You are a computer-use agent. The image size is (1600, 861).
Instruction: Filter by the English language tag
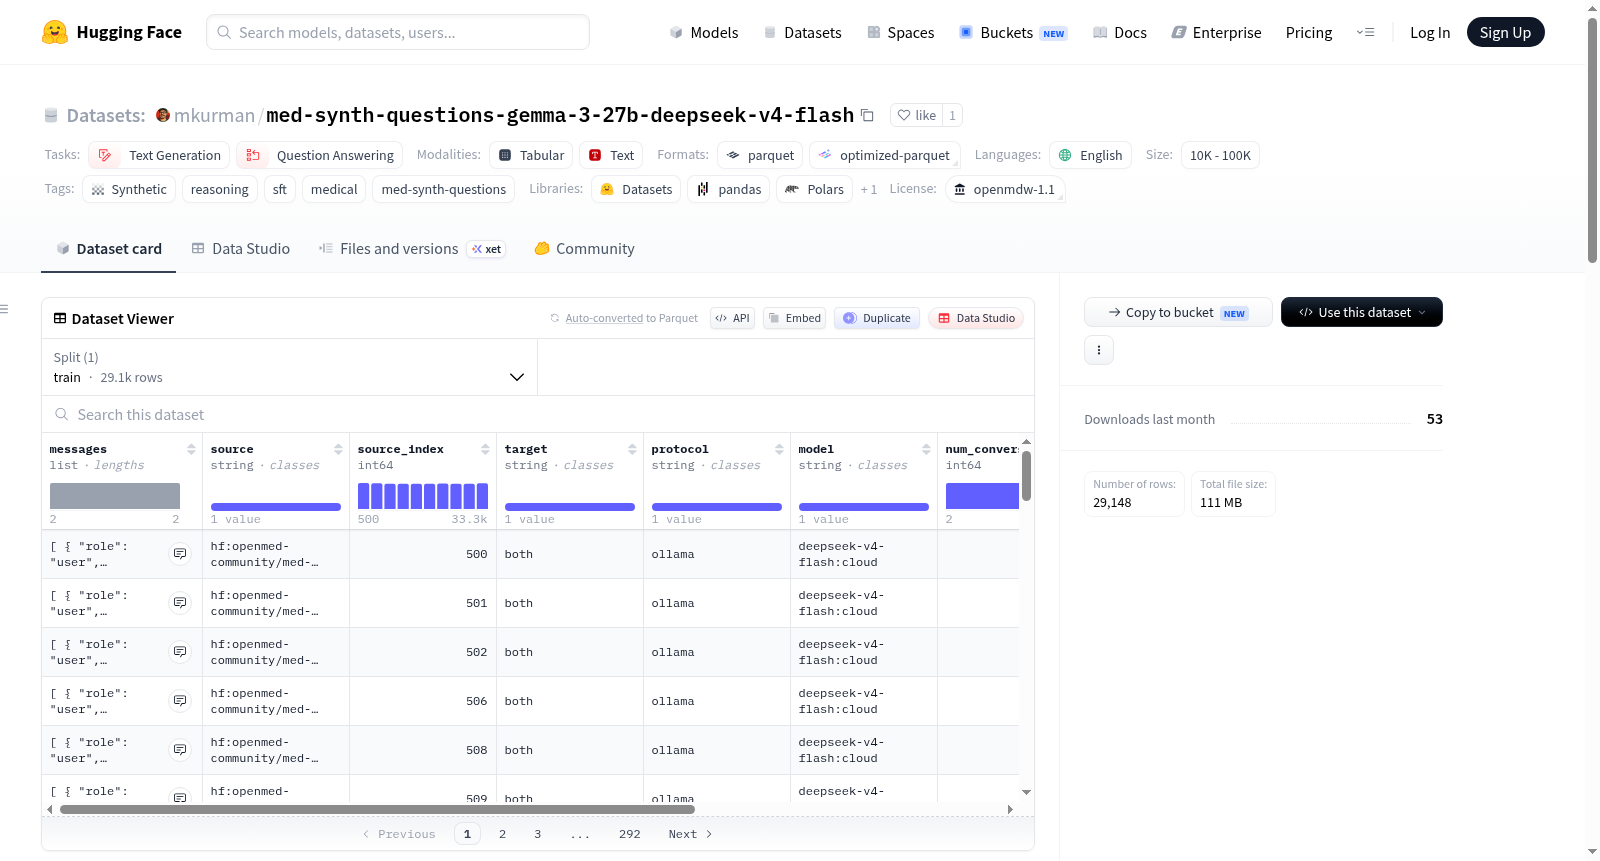(x=1090, y=155)
